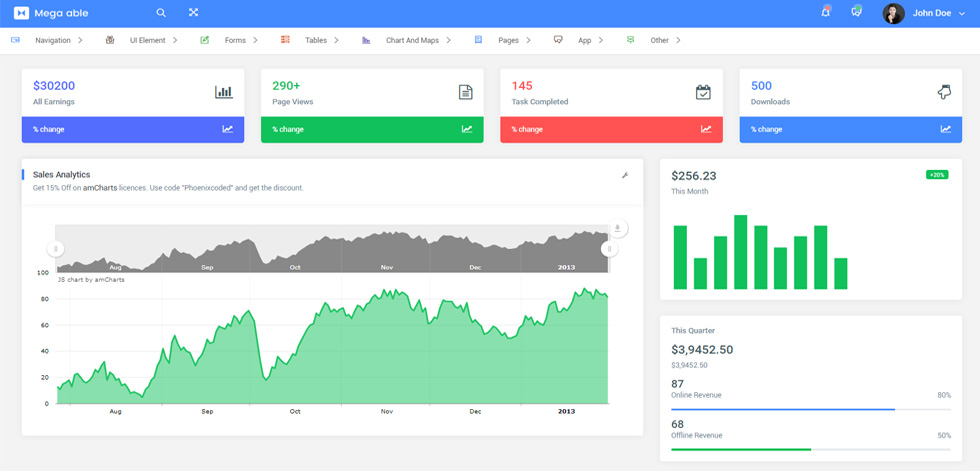
Task: Expand the chevron next to Other
Action: point(678,41)
